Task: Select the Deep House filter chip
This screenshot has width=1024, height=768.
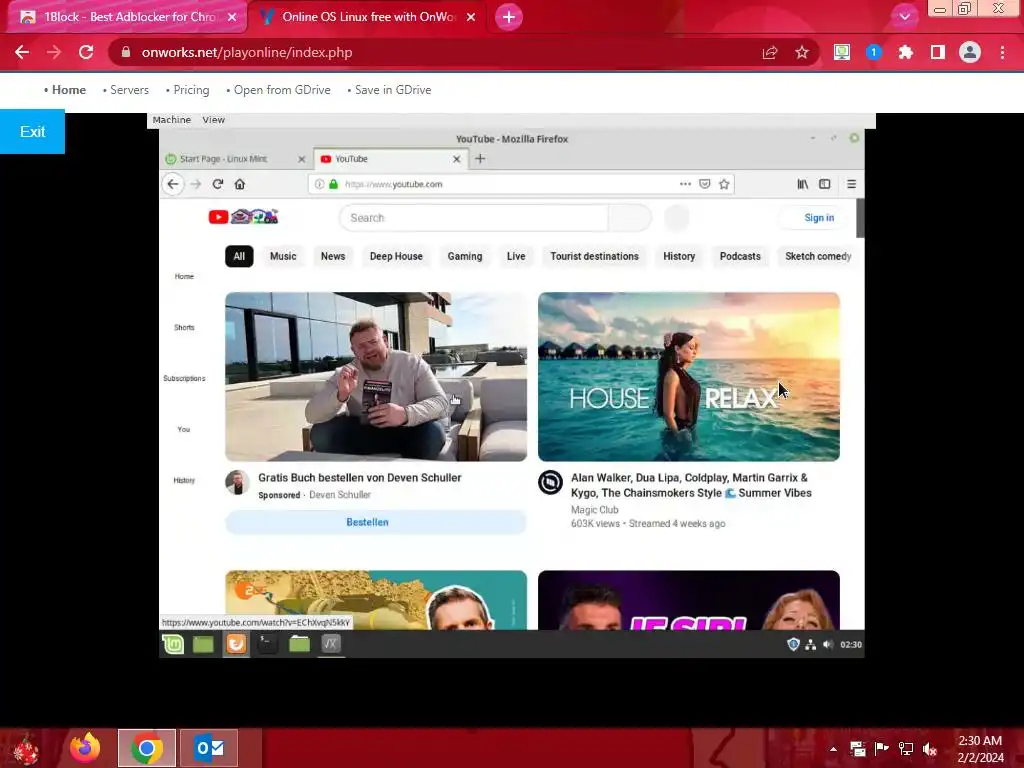Action: coord(396,257)
